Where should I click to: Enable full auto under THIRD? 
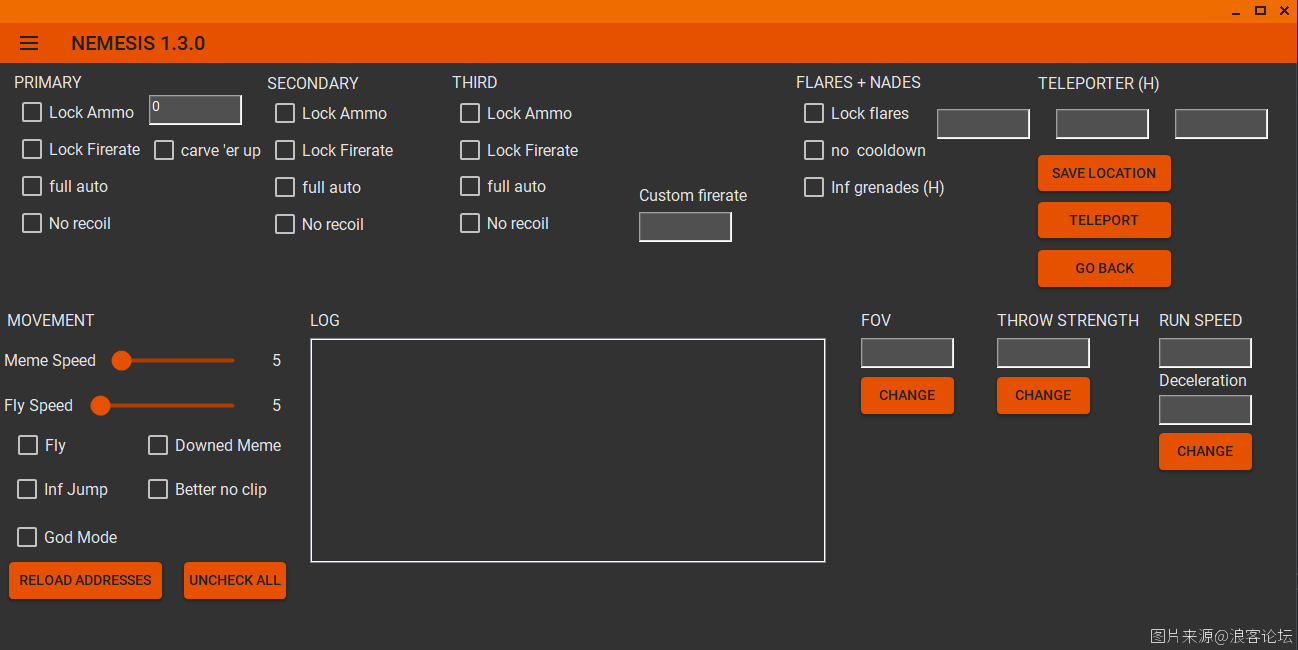point(470,186)
